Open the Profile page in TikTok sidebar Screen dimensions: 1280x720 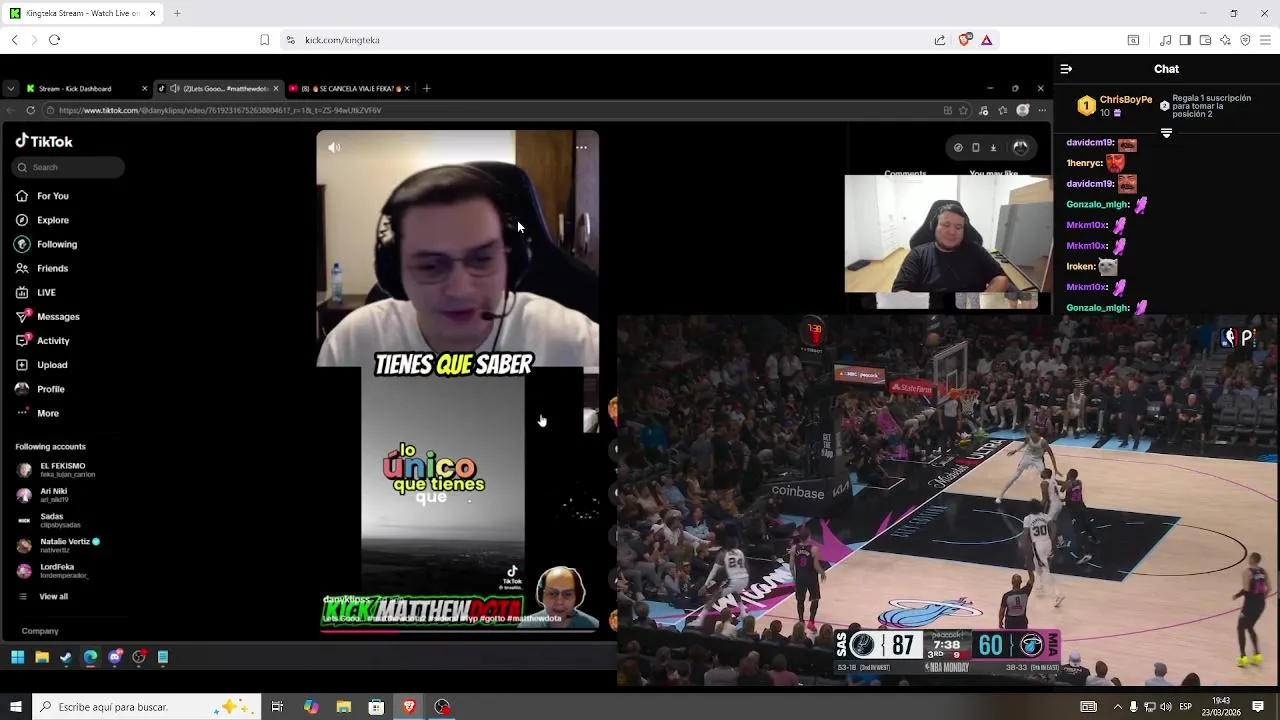click(x=40, y=389)
